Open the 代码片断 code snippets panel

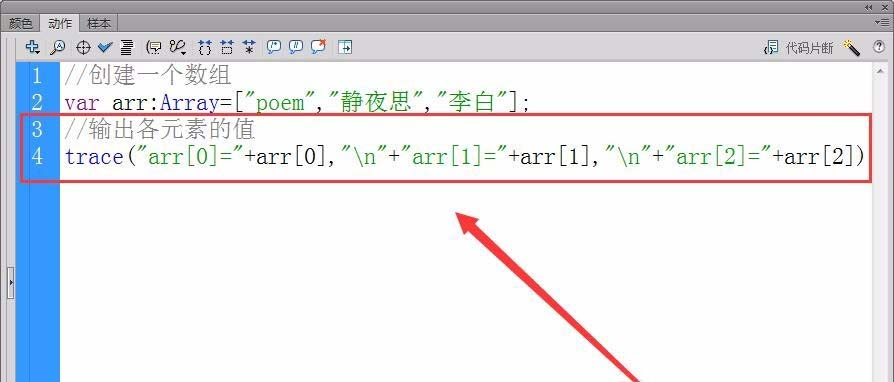point(798,48)
